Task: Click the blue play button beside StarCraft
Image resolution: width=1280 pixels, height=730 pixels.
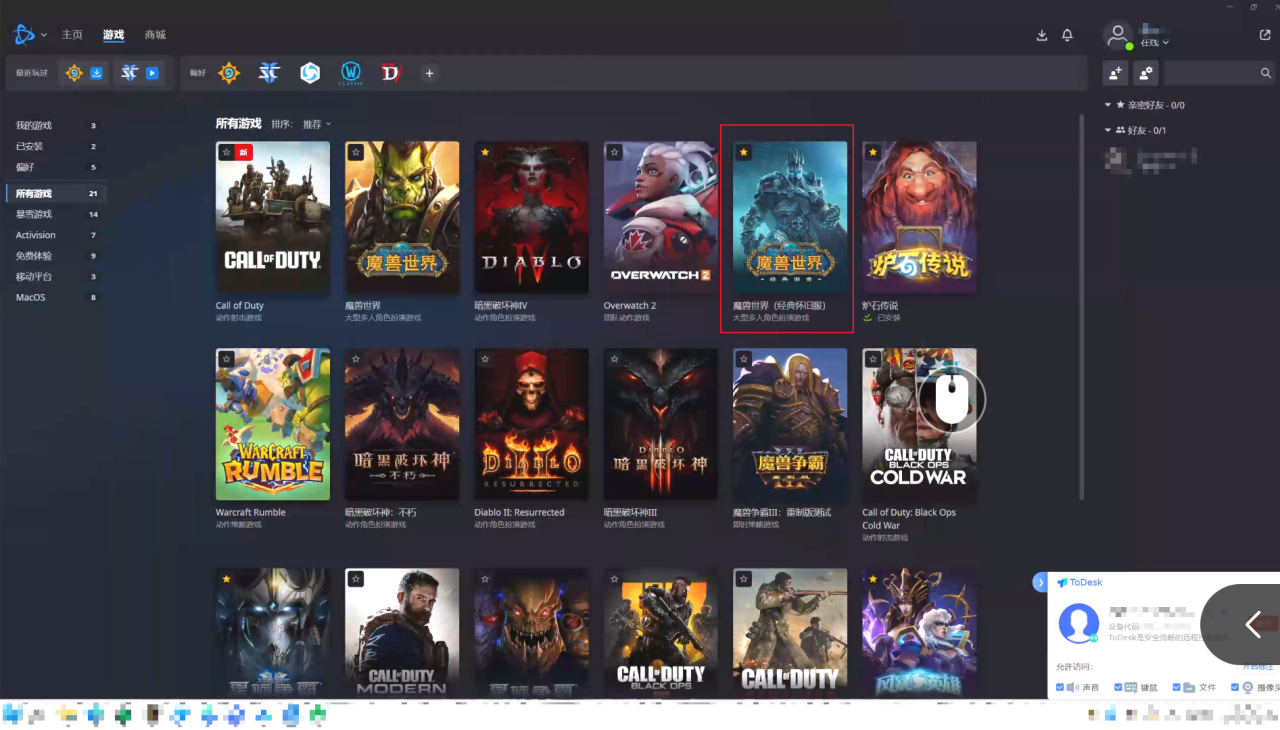Action: [x=152, y=73]
